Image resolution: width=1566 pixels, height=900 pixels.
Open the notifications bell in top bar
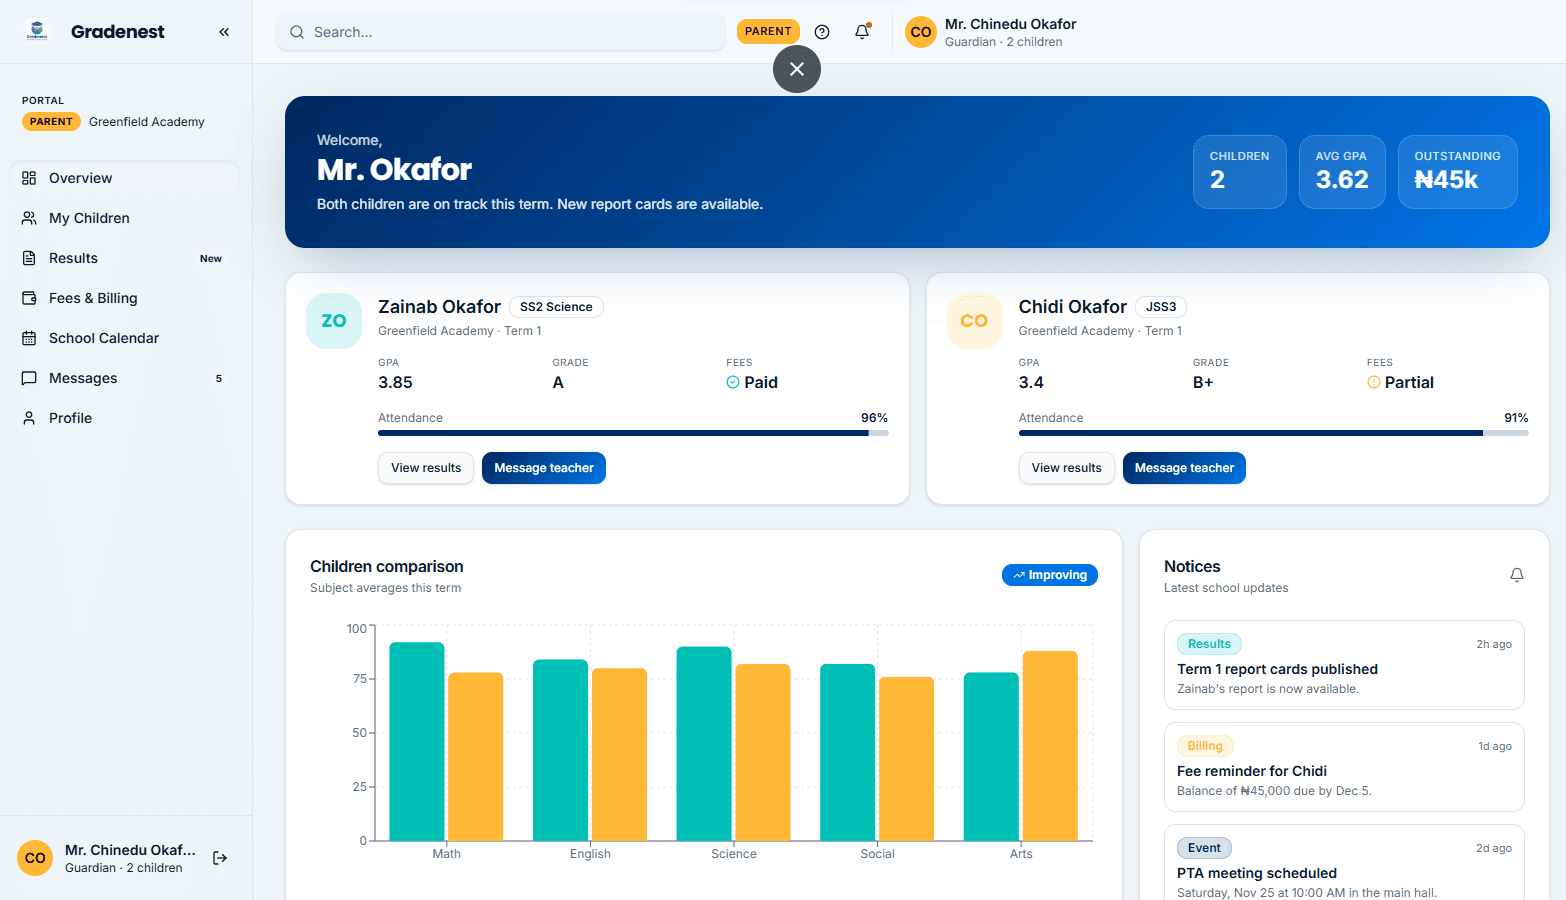pos(862,32)
